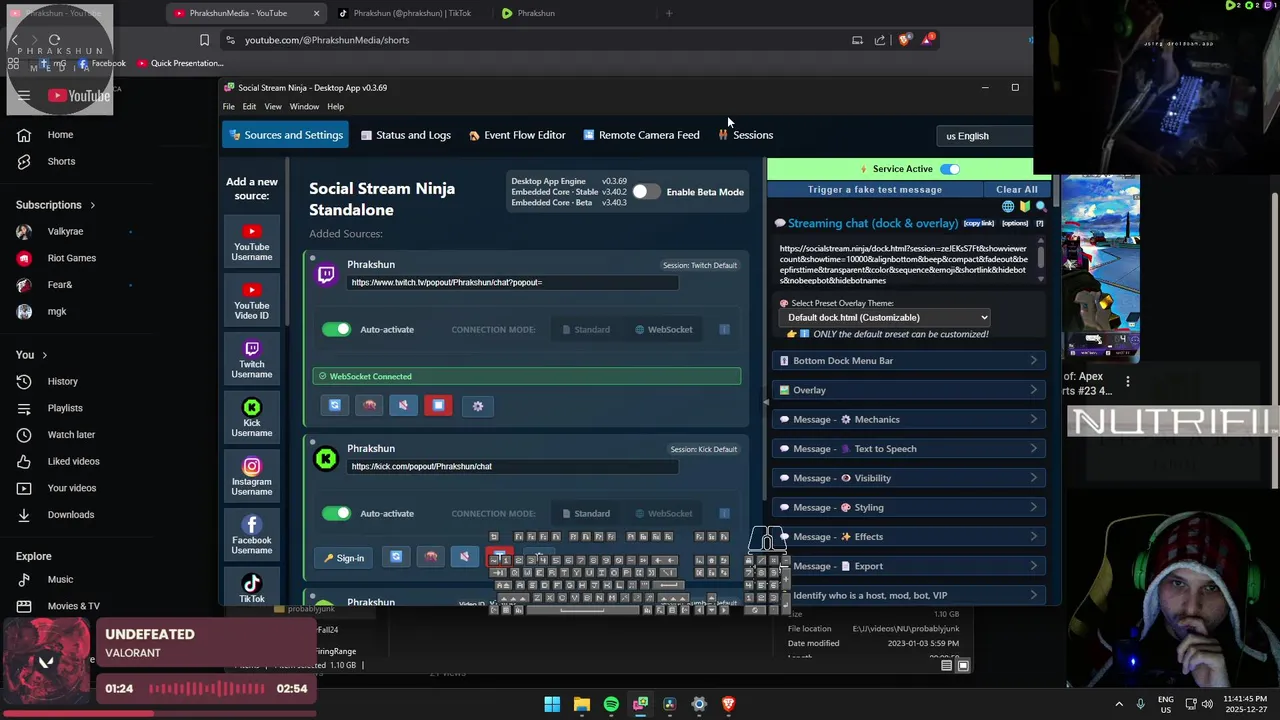1280x720 pixels.
Task: Expand Message Mechanics section
Action: click(x=909, y=419)
